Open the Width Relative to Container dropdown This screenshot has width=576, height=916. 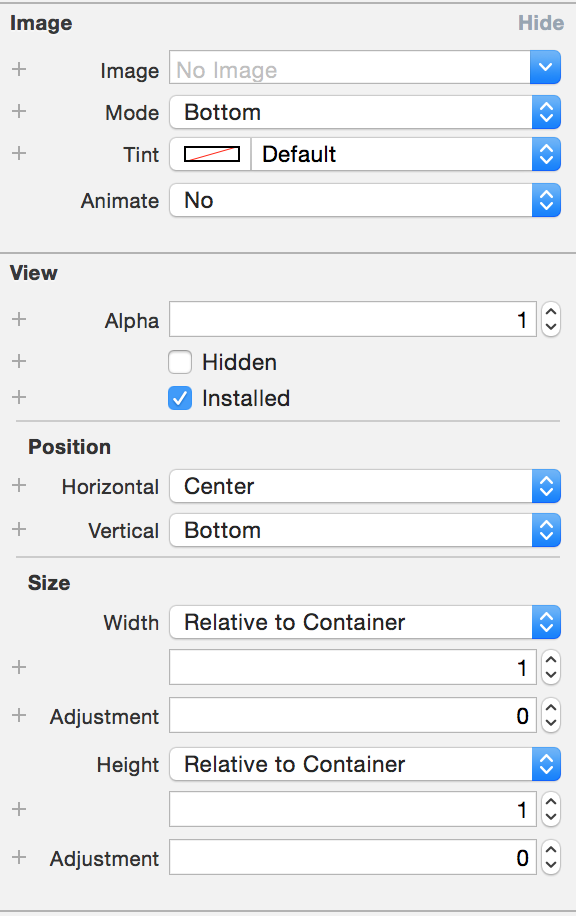pos(365,622)
